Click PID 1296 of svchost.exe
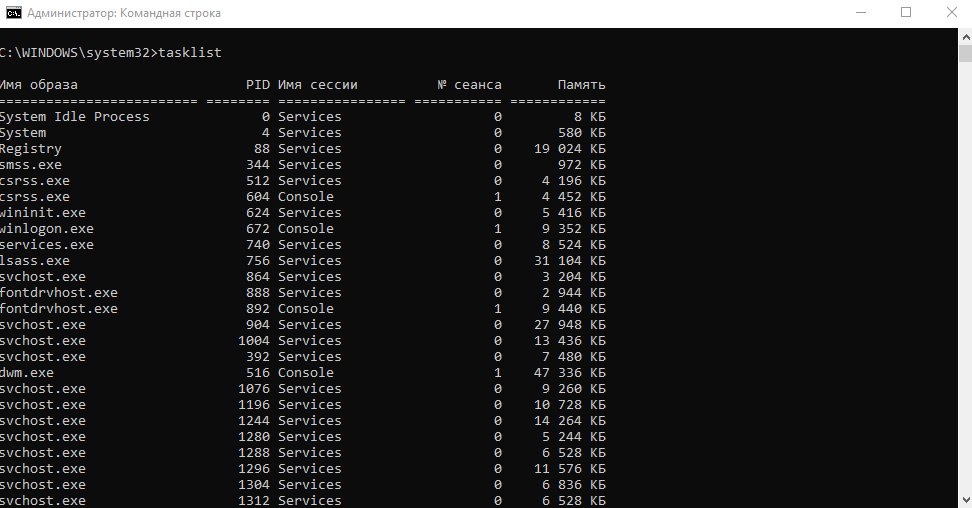972x508 pixels. 254,469
